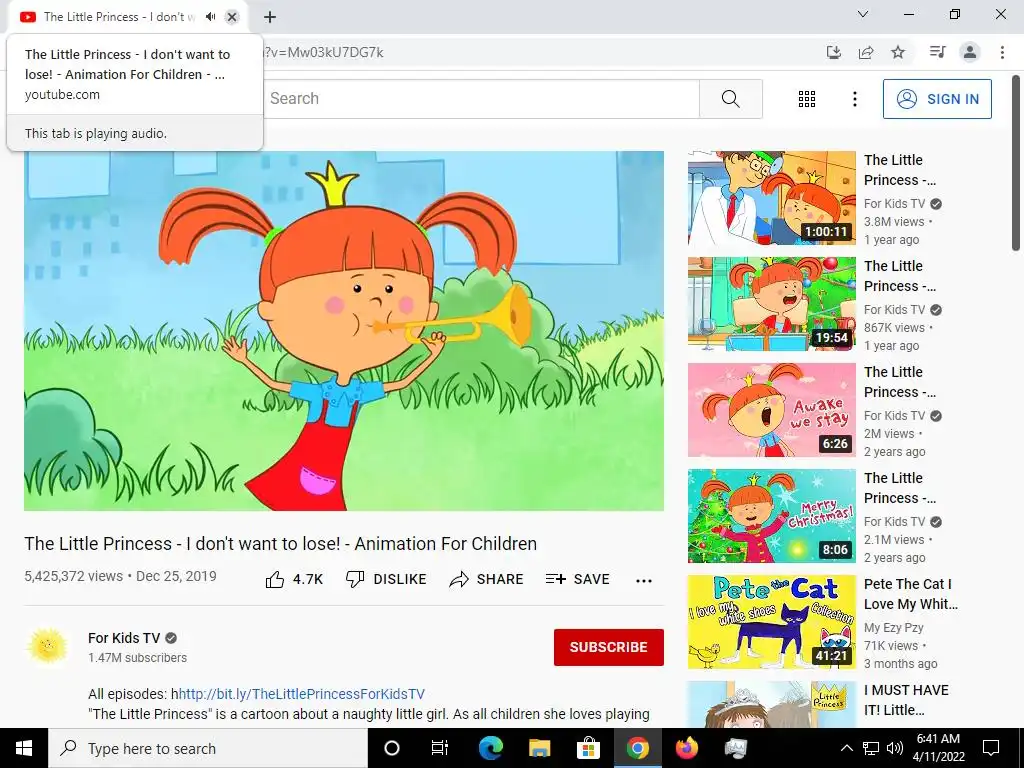
Task: Open the 1:00:11 Little Princess thumbnail
Action: coord(772,198)
